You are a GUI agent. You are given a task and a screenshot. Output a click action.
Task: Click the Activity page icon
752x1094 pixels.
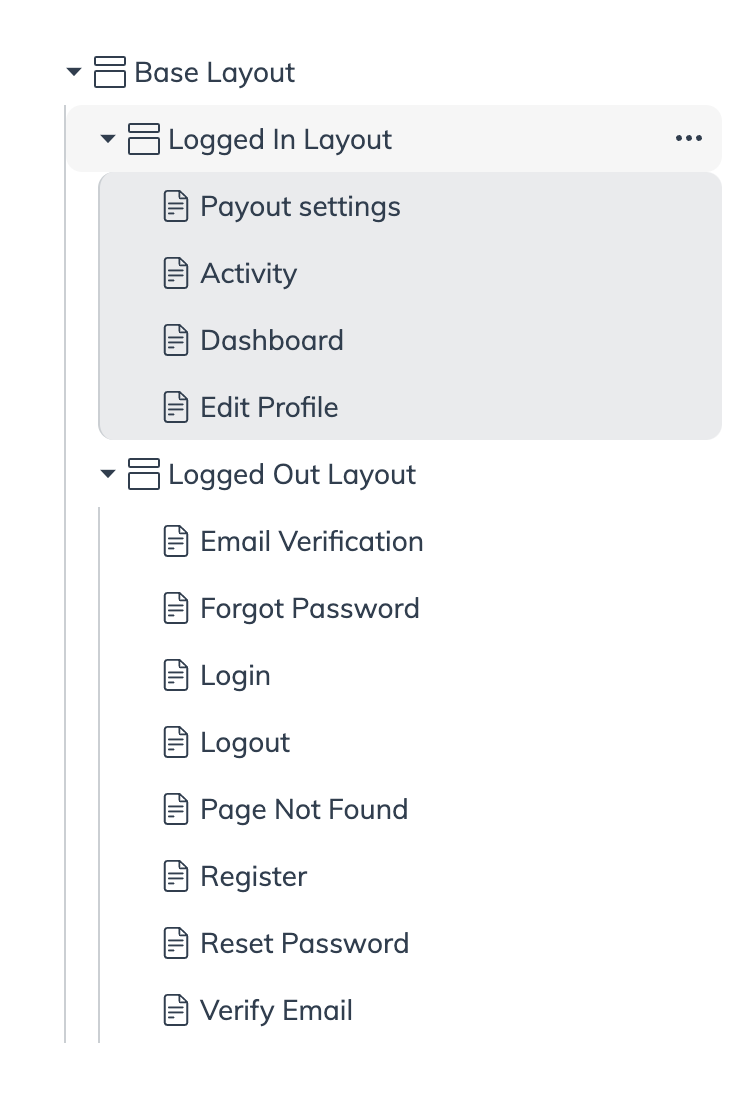coord(176,273)
